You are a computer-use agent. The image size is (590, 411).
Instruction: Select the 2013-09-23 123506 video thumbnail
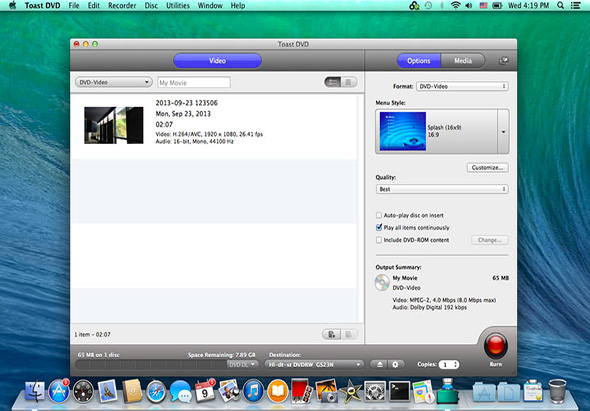click(114, 125)
